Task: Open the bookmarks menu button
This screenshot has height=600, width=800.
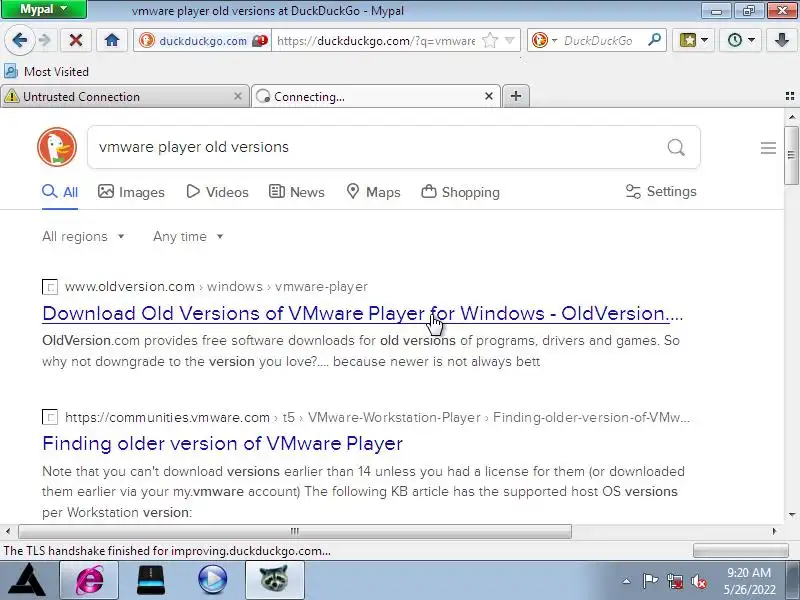Action: coord(693,40)
